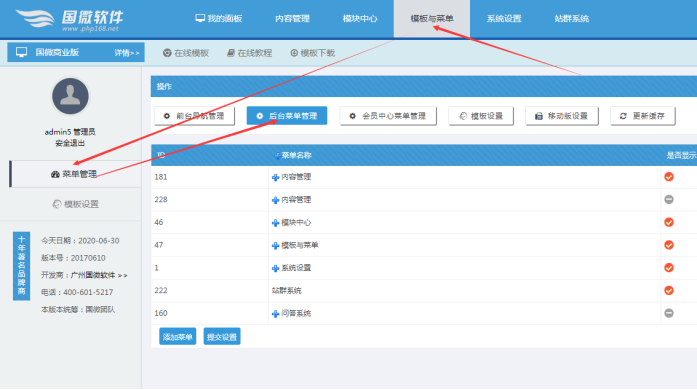Click 更新缓存 refresh button
697x390 pixels.
(x=643, y=116)
